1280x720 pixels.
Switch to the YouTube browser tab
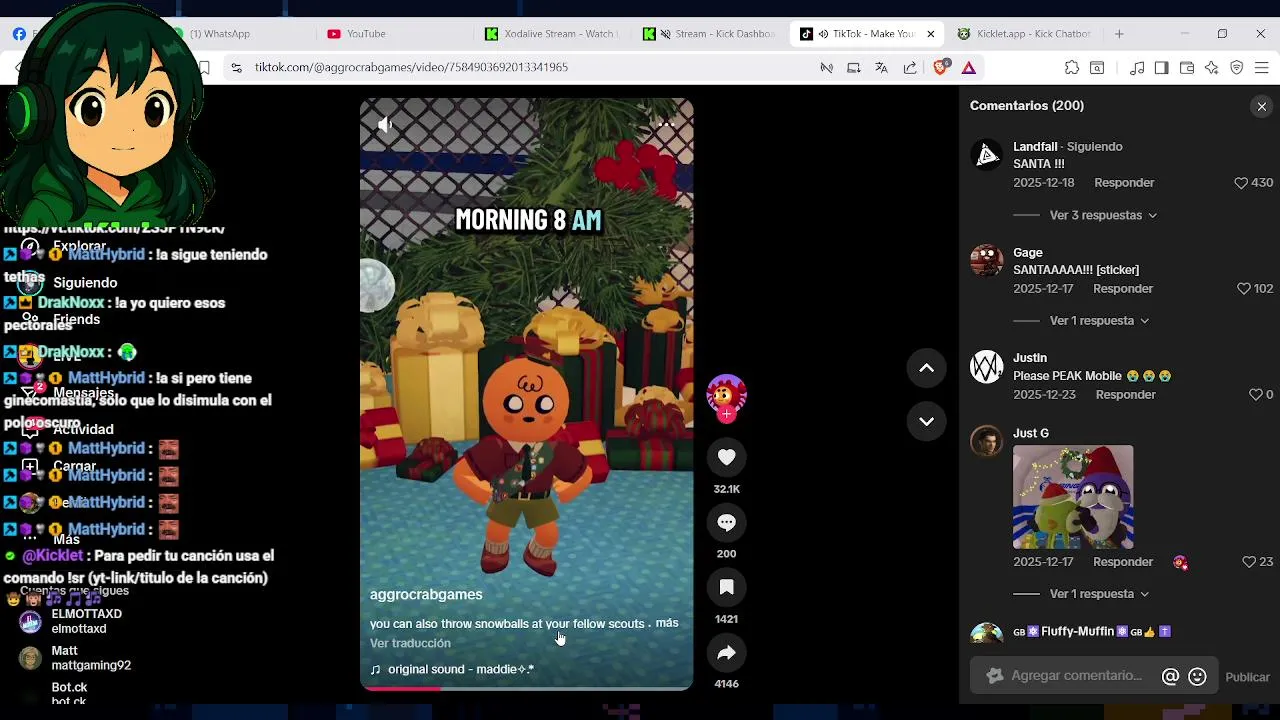[x=390, y=34]
